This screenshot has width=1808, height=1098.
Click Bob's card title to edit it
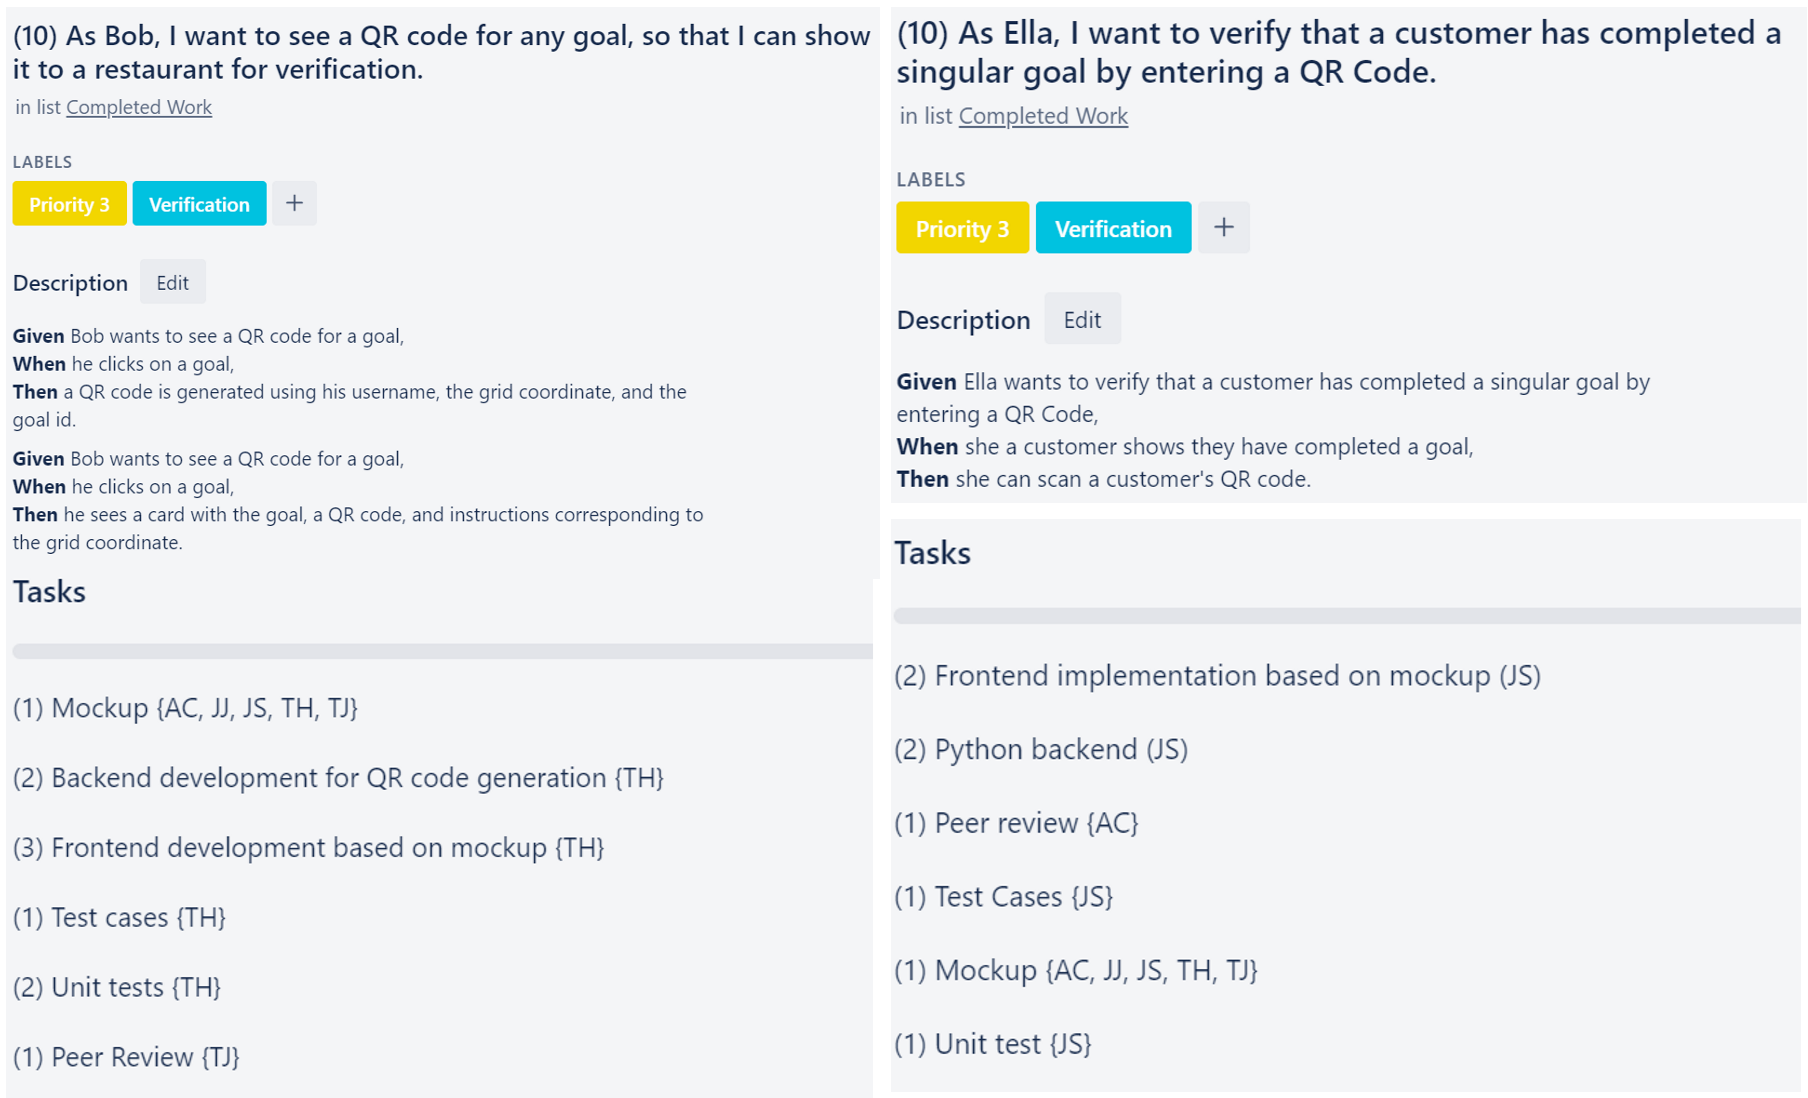441,52
